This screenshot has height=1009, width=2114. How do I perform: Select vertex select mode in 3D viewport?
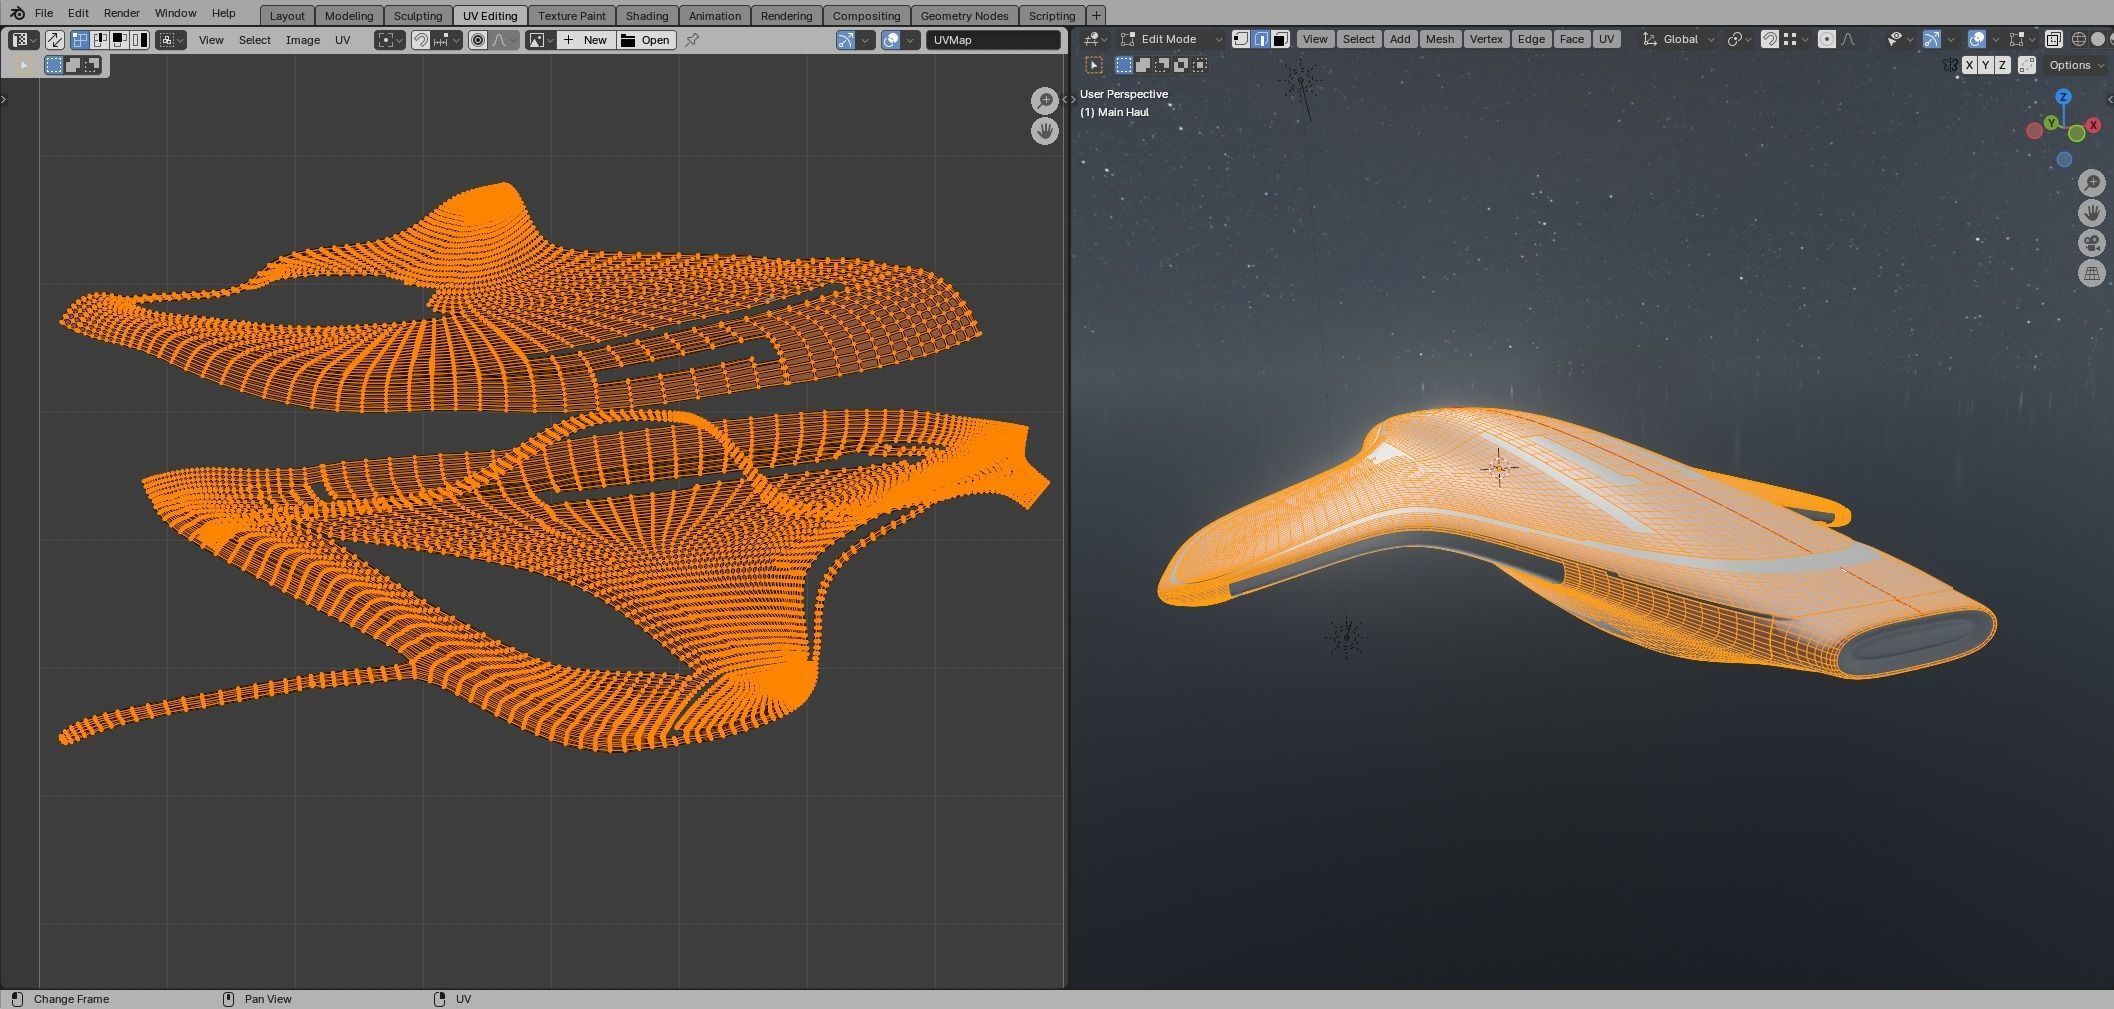click(x=1241, y=39)
